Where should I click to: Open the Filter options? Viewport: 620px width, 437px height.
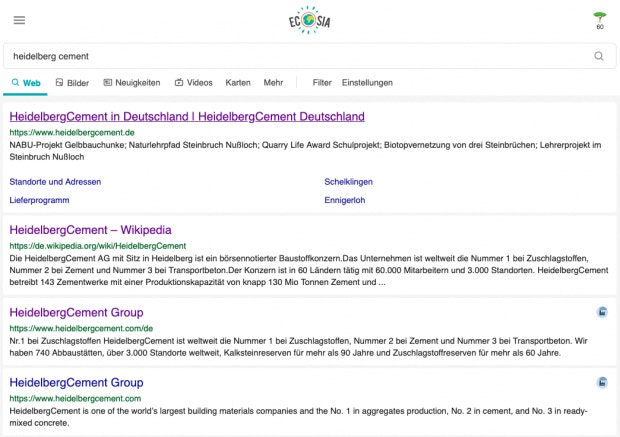point(322,83)
